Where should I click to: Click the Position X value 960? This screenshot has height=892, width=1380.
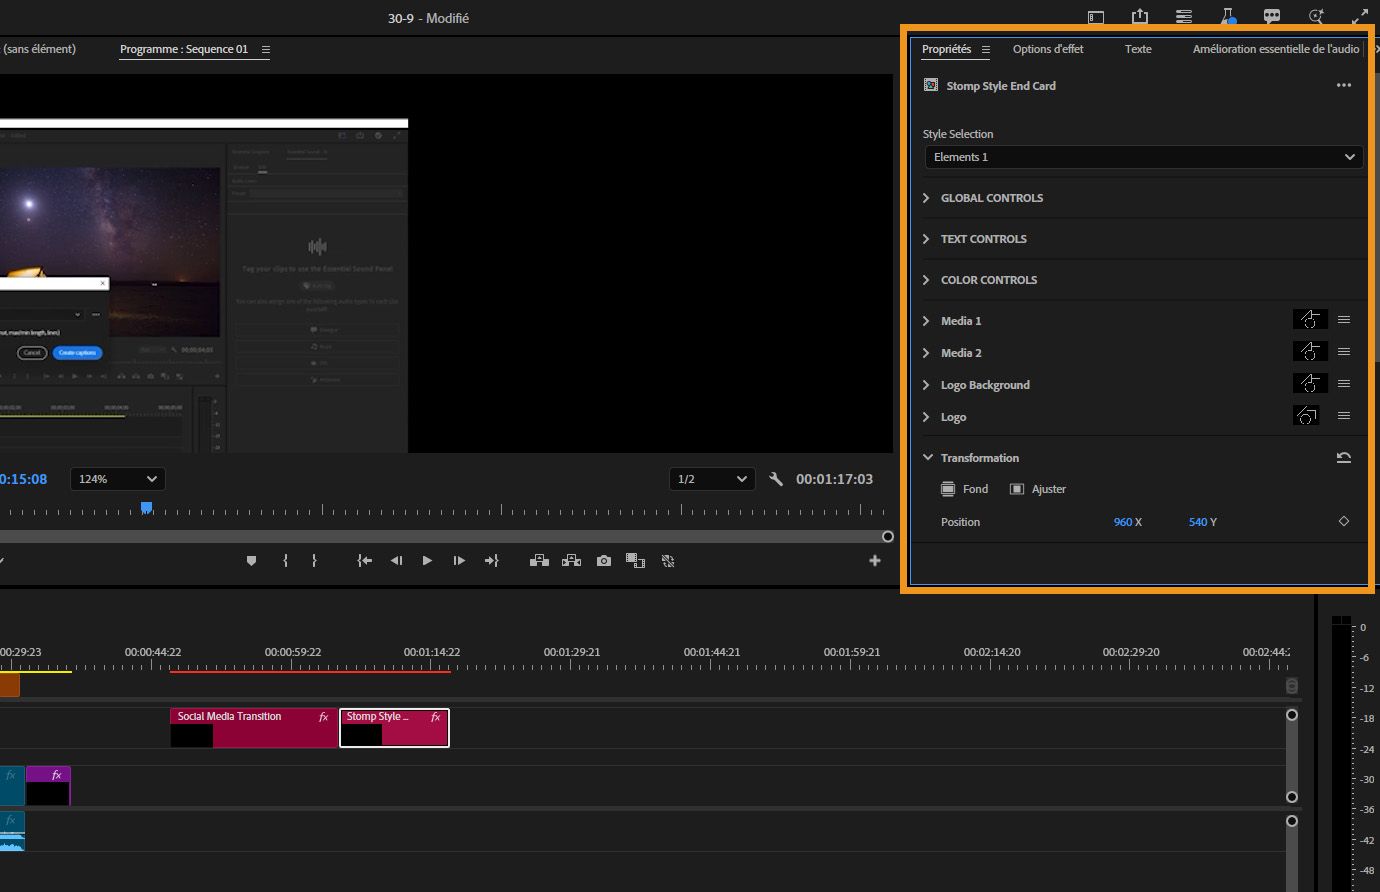[x=1123, y=522]
